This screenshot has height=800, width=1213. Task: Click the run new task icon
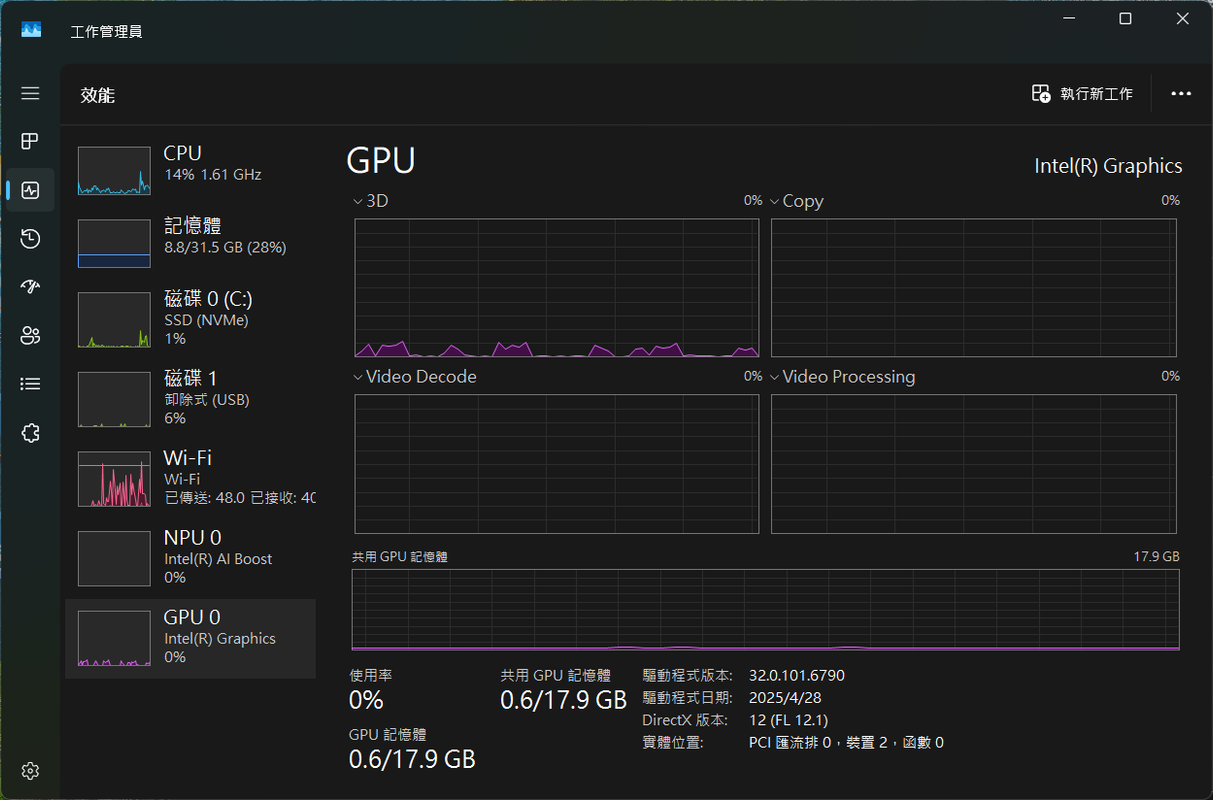coord(1041,93)
